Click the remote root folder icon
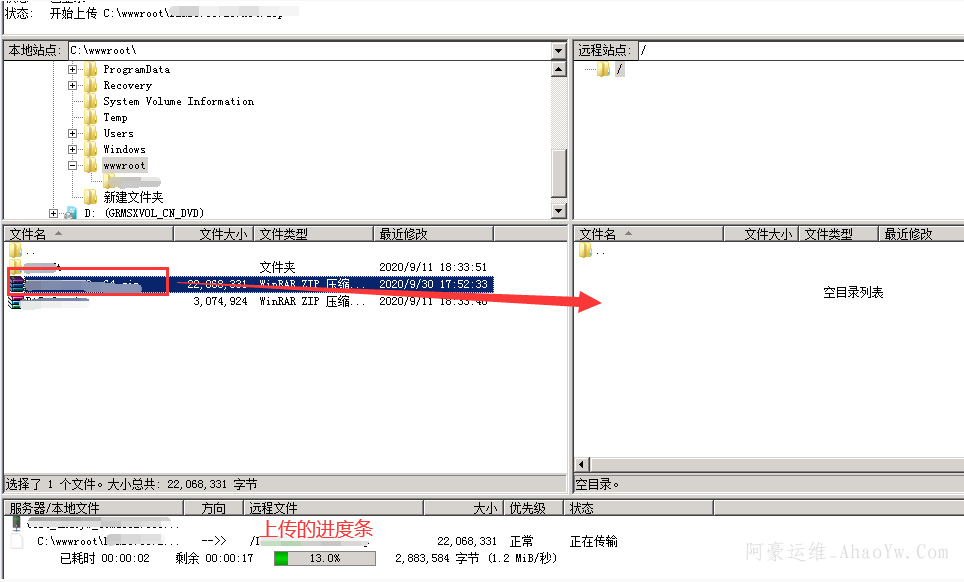Screen dimensions: 964x582 (x=603, y=69)
